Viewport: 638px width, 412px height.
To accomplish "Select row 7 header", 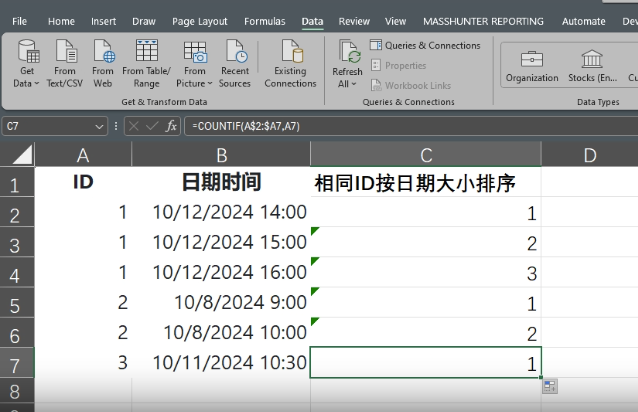I will pyautogui.click(x=17, y=362).
